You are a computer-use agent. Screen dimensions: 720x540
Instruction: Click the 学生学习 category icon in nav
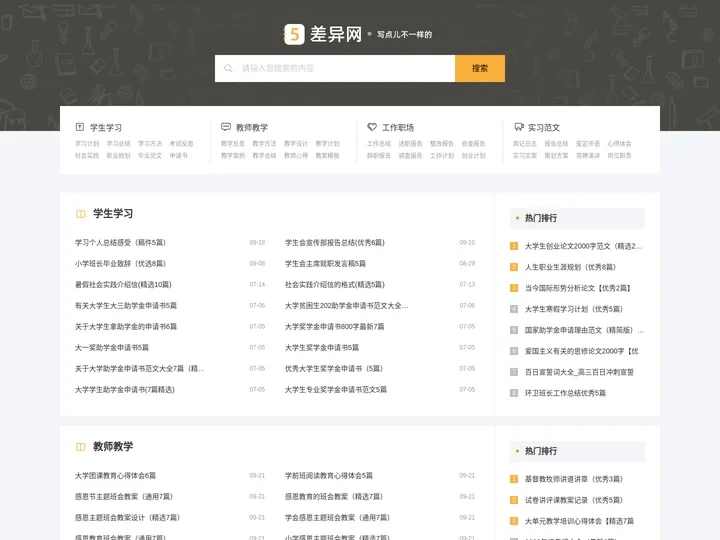click(80, 127)
